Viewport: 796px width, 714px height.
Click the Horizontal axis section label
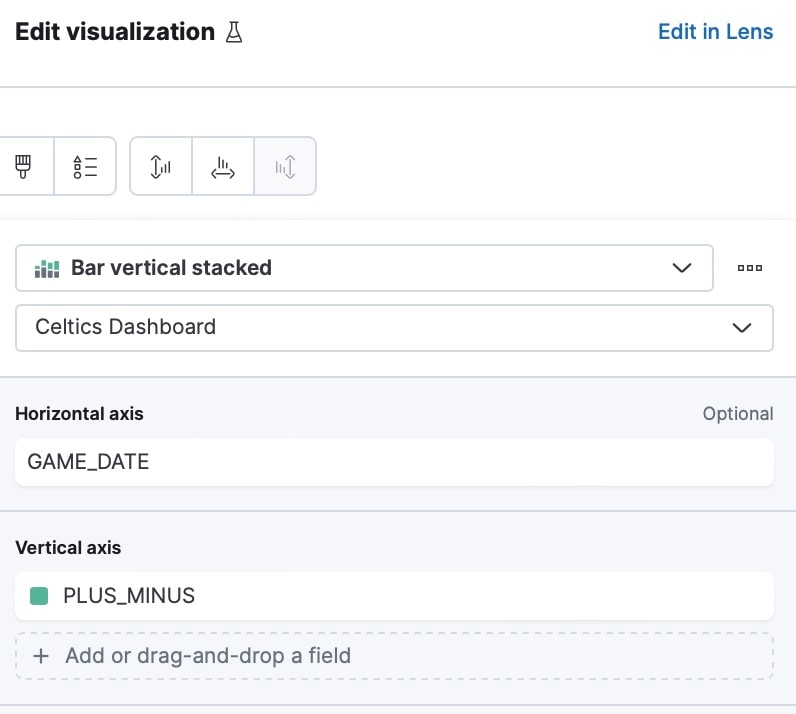[x=79, y=413]
